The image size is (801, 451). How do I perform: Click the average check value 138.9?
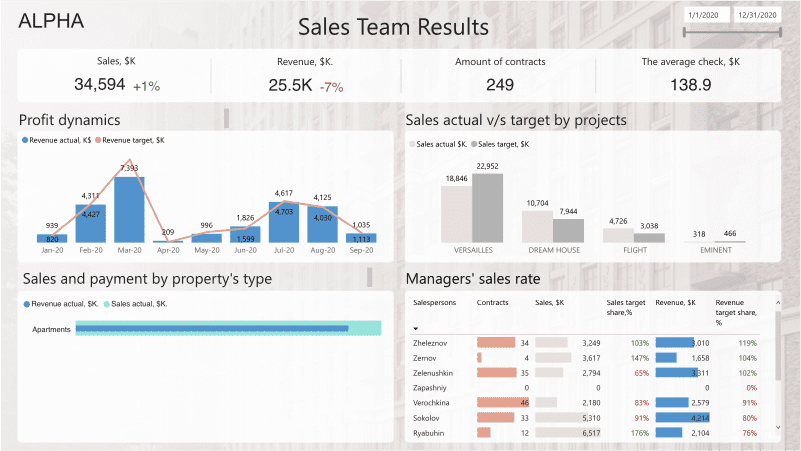click(x=691, y=85)
